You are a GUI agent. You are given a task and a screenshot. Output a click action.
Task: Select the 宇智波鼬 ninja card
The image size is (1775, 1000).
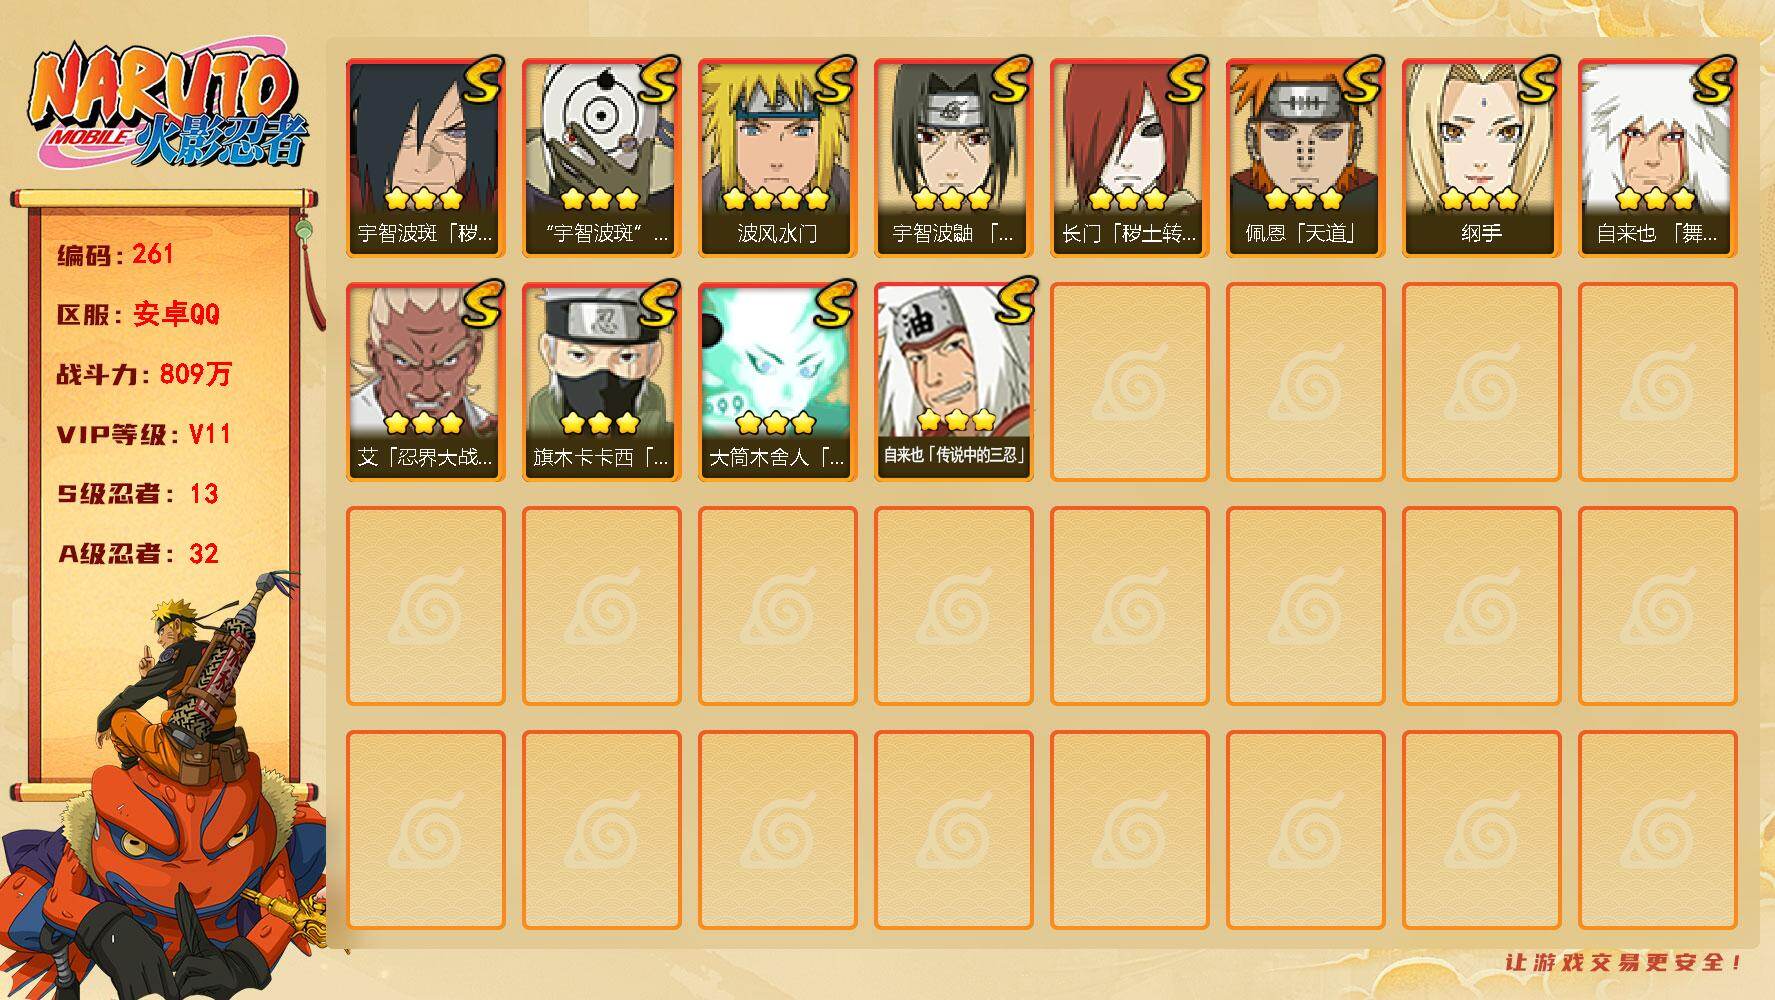[953, 158]
